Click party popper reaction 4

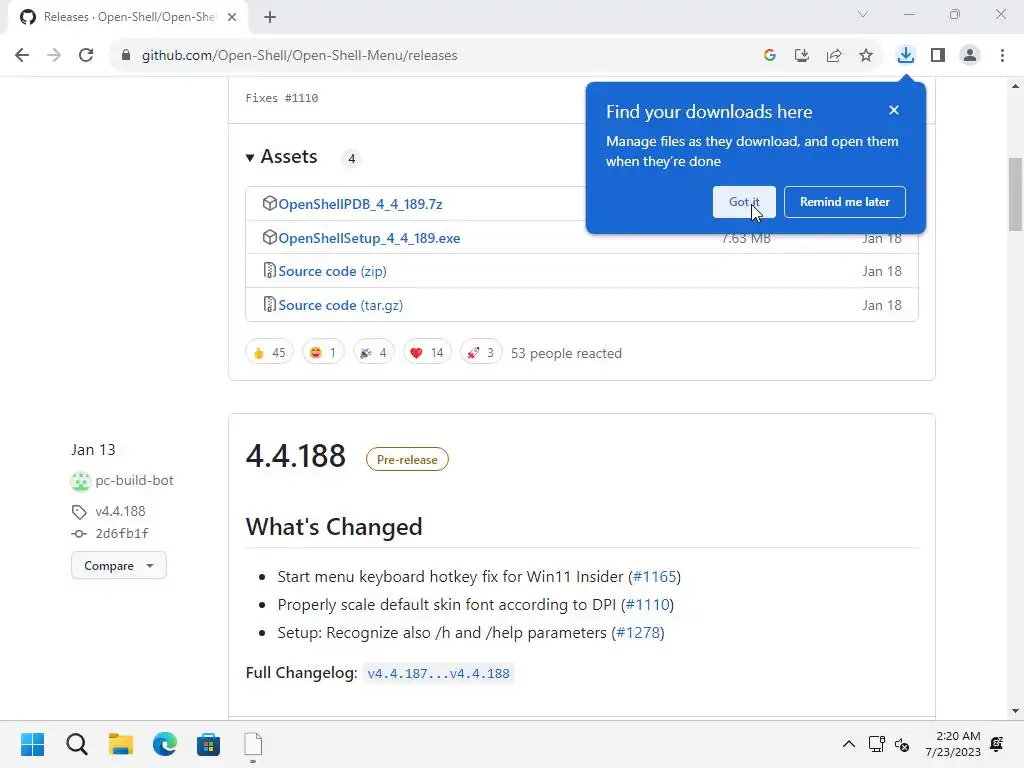click(374, 353)
